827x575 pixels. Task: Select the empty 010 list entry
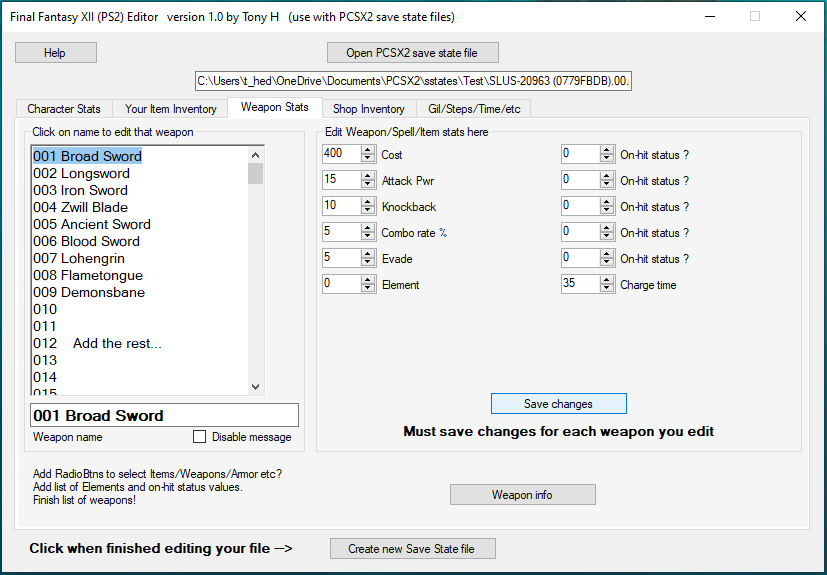(x=45, y=309)
